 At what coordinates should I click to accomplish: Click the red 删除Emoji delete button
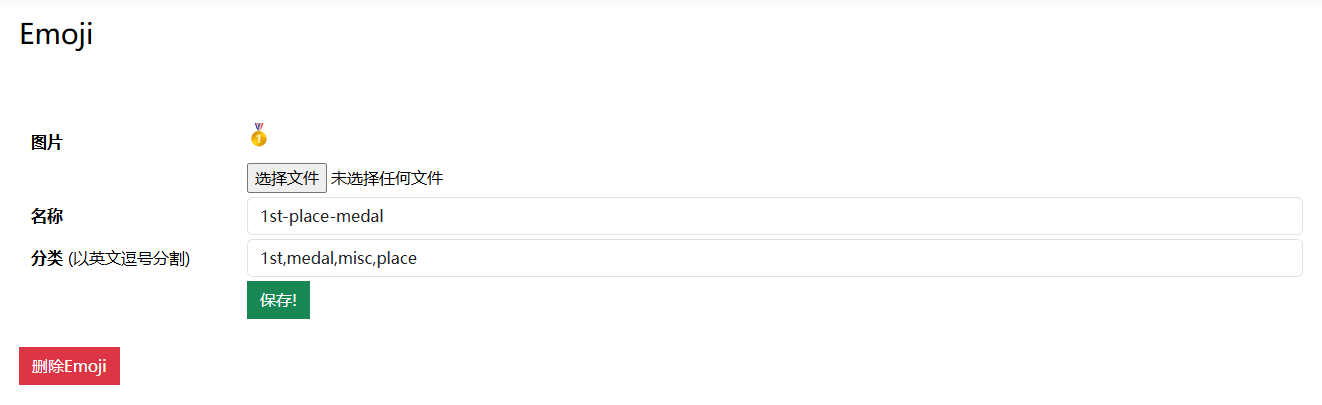69,366
